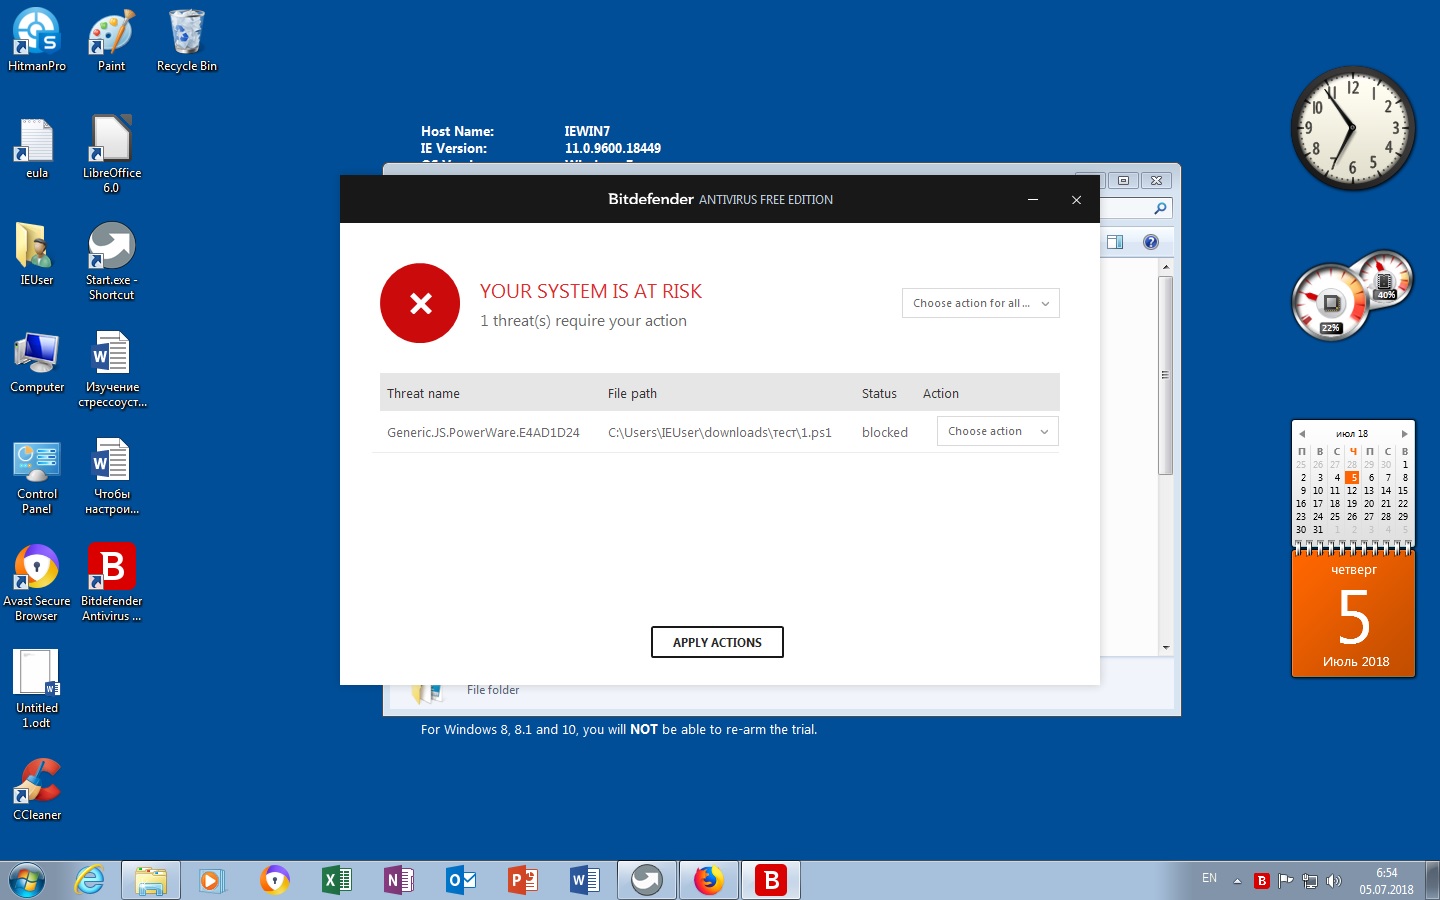Switch to Bitdefender in the taskbar

click(x=771, y=880)
